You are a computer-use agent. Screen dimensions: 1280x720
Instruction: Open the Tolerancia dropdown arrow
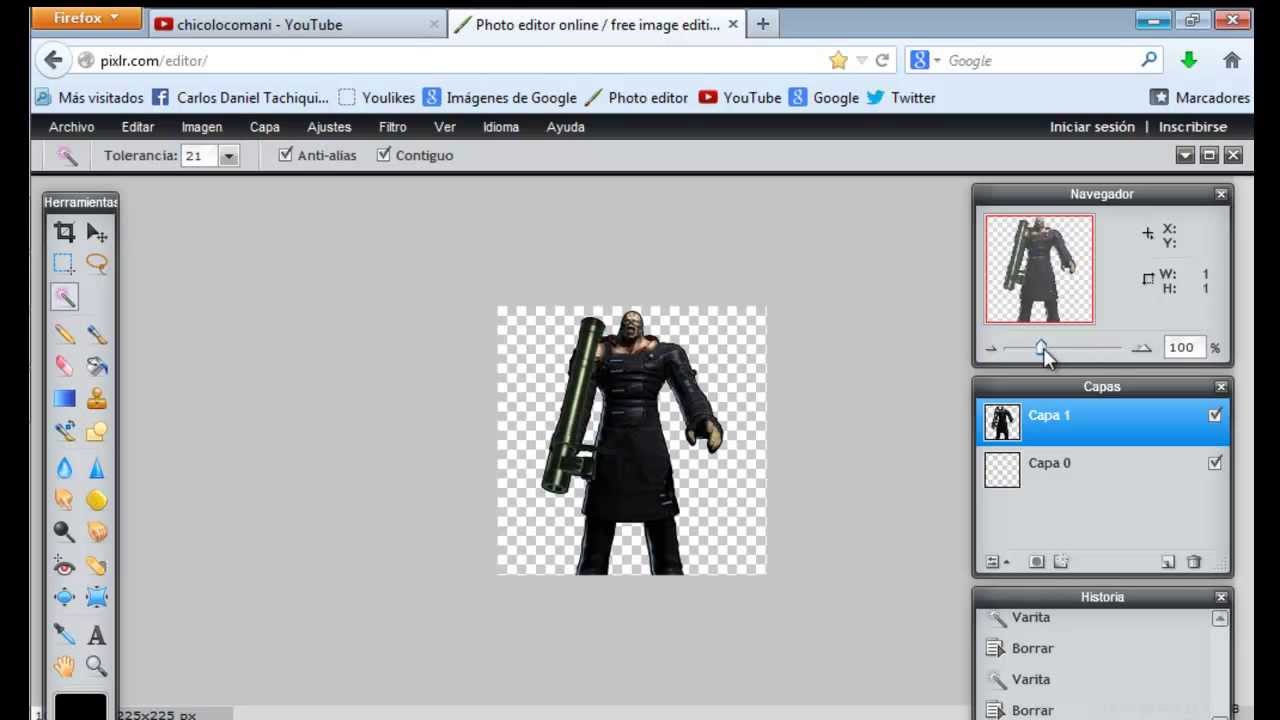tap(229, 156)
